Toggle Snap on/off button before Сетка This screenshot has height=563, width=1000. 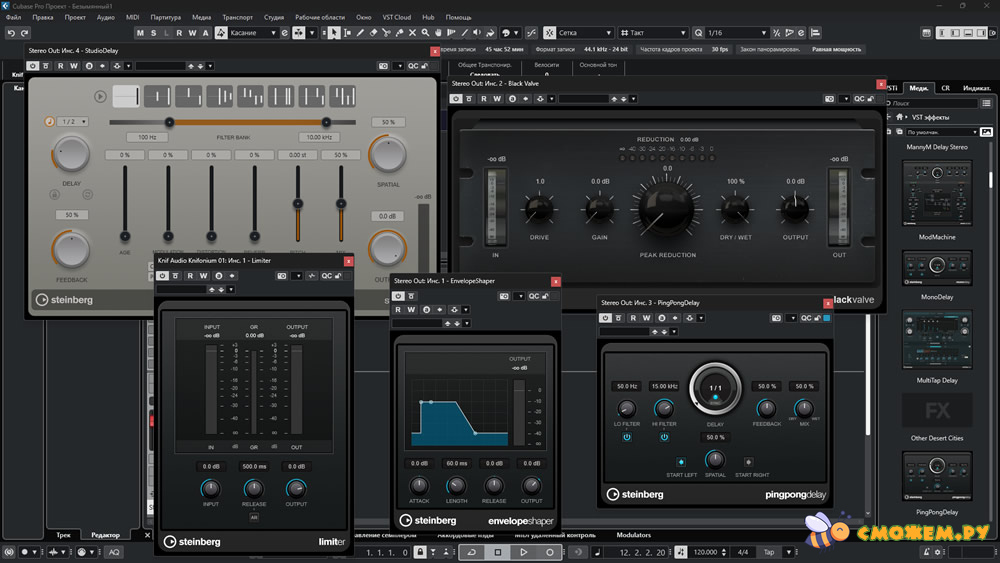[550, 33]
